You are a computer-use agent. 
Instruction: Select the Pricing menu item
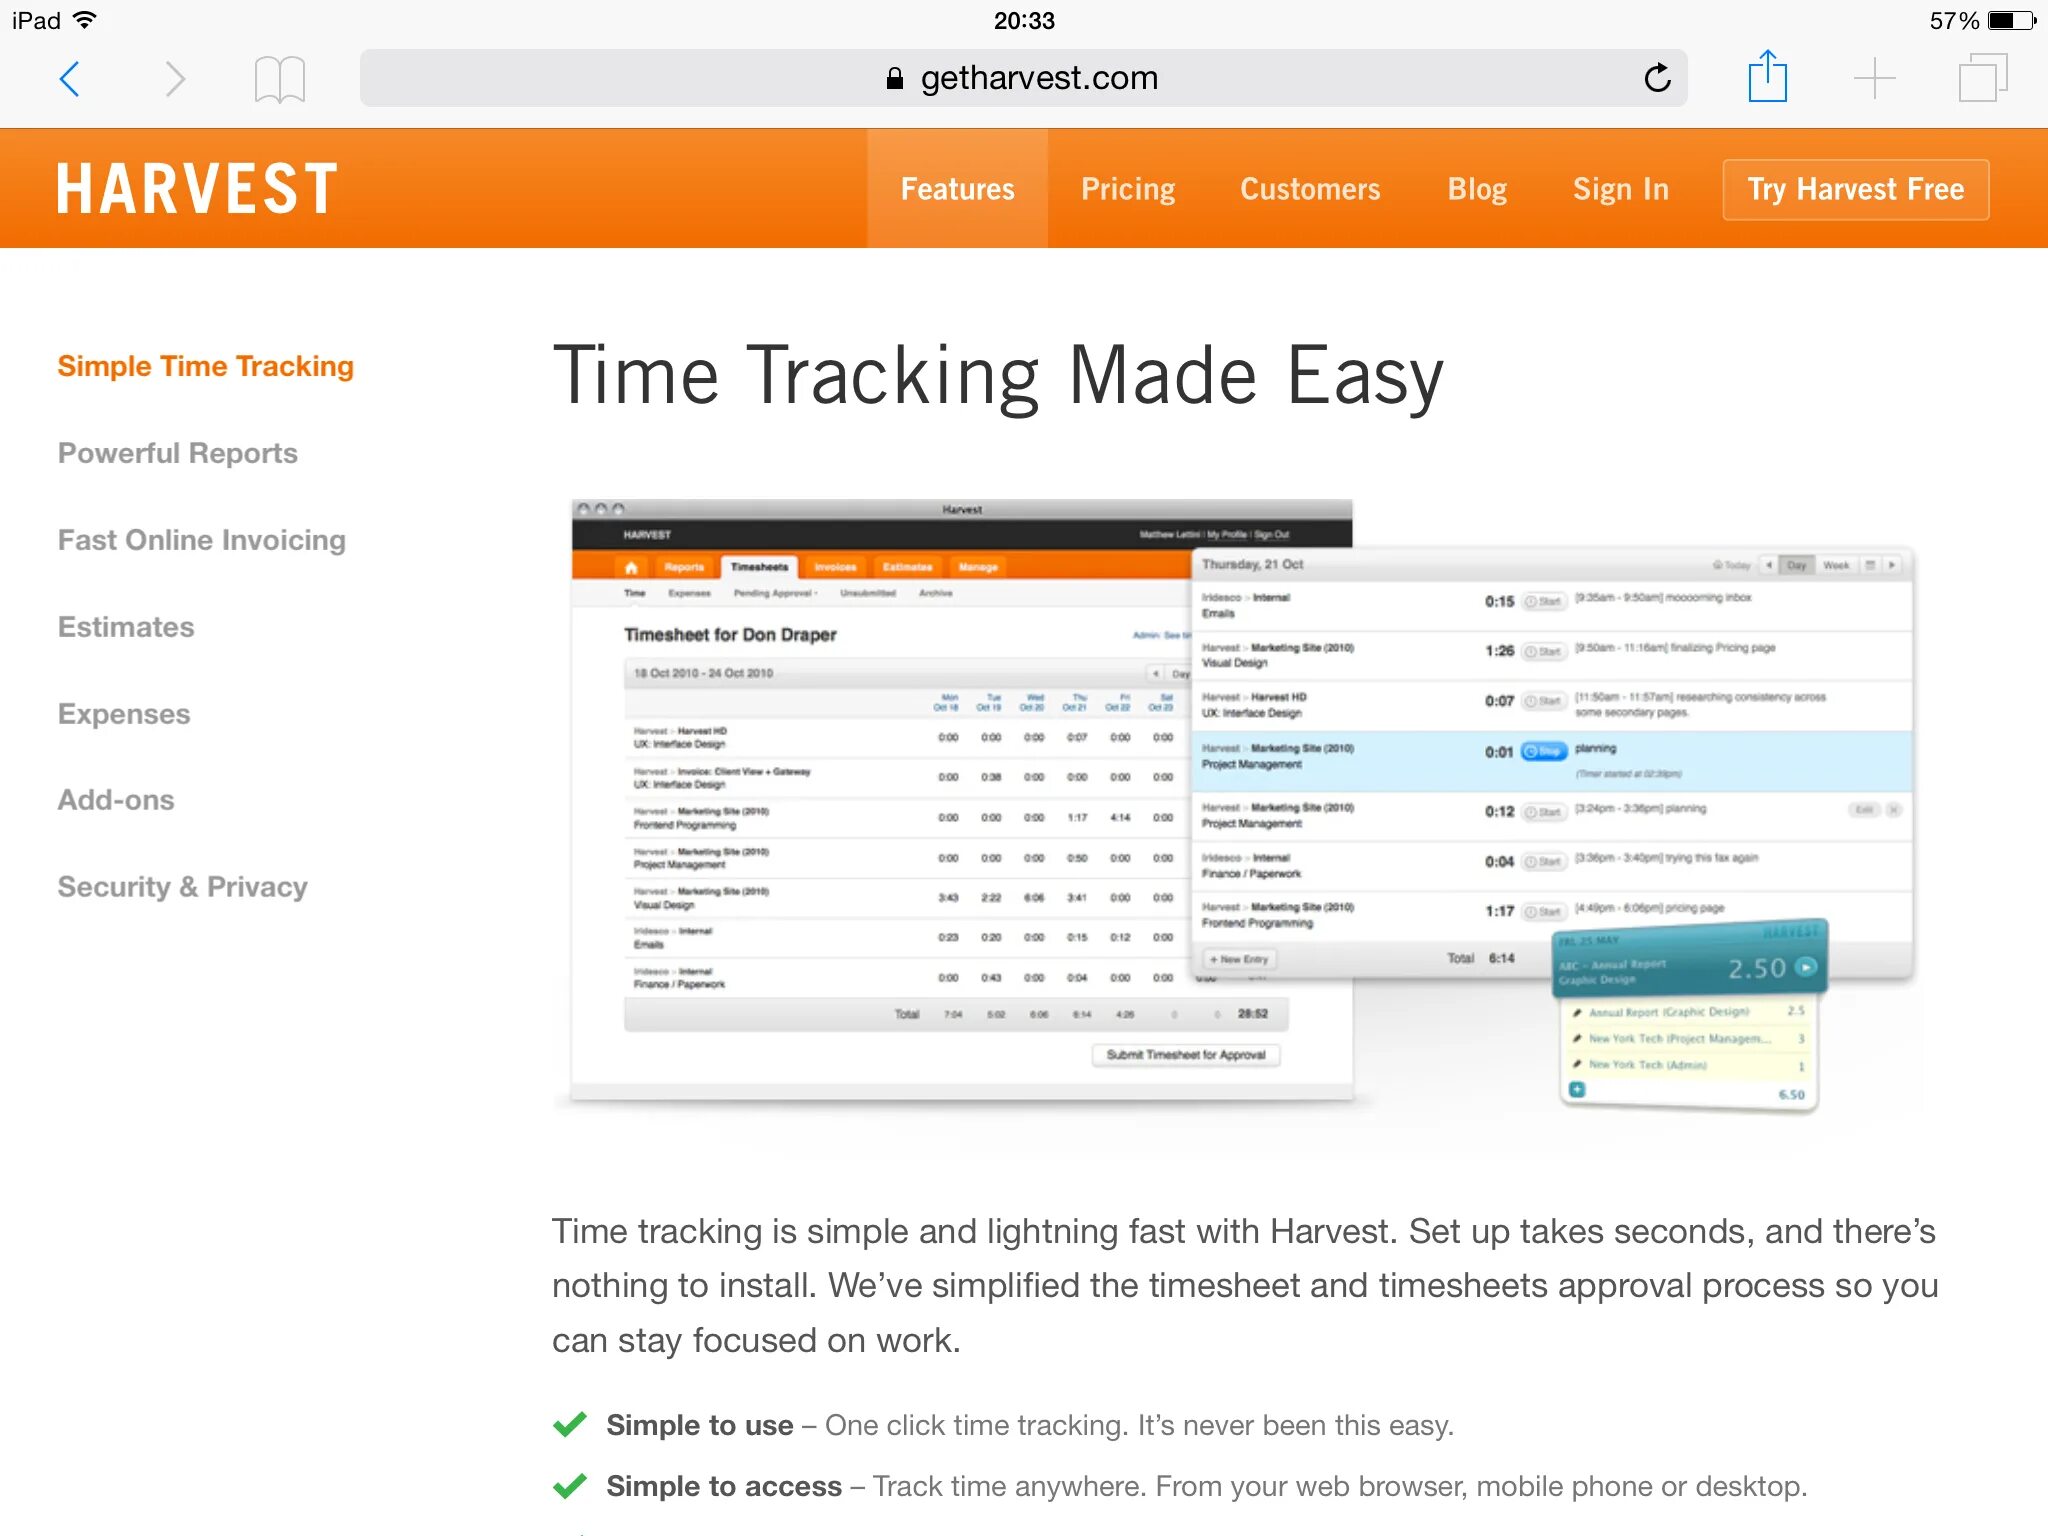[1127, 190]
